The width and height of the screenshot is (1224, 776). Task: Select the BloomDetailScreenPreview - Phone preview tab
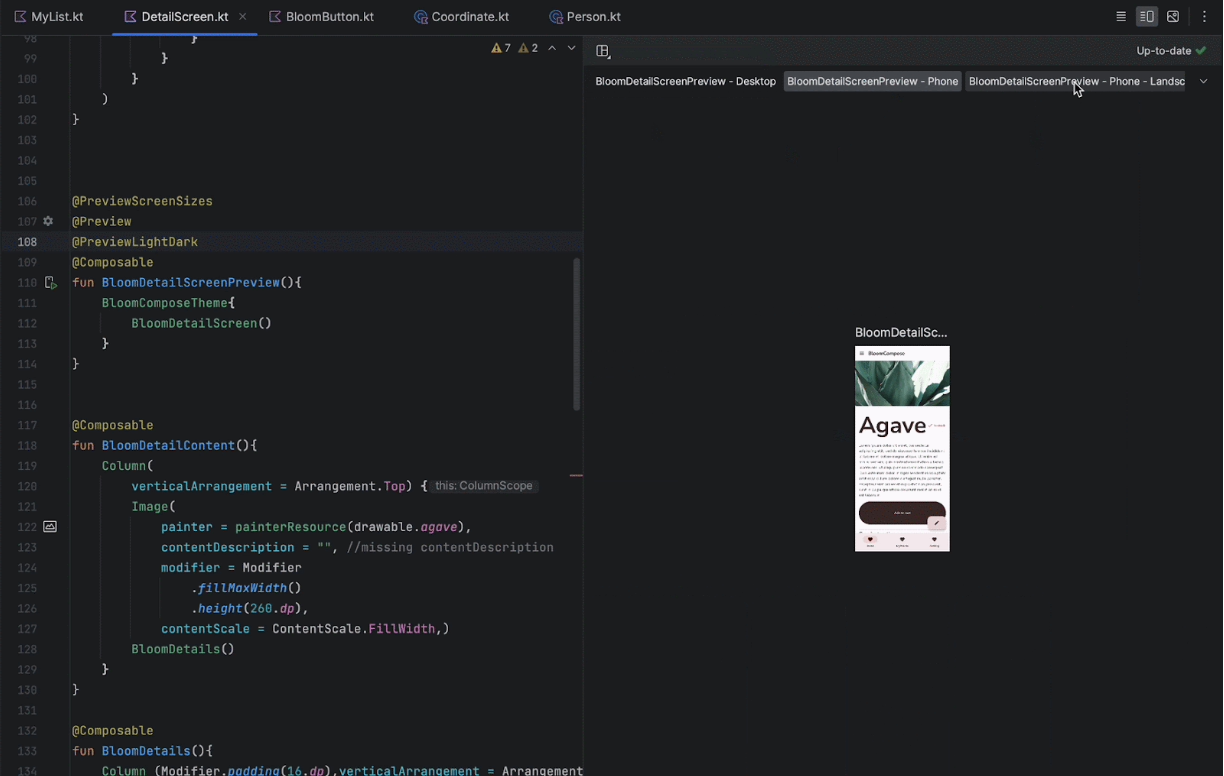coord(872,82)
